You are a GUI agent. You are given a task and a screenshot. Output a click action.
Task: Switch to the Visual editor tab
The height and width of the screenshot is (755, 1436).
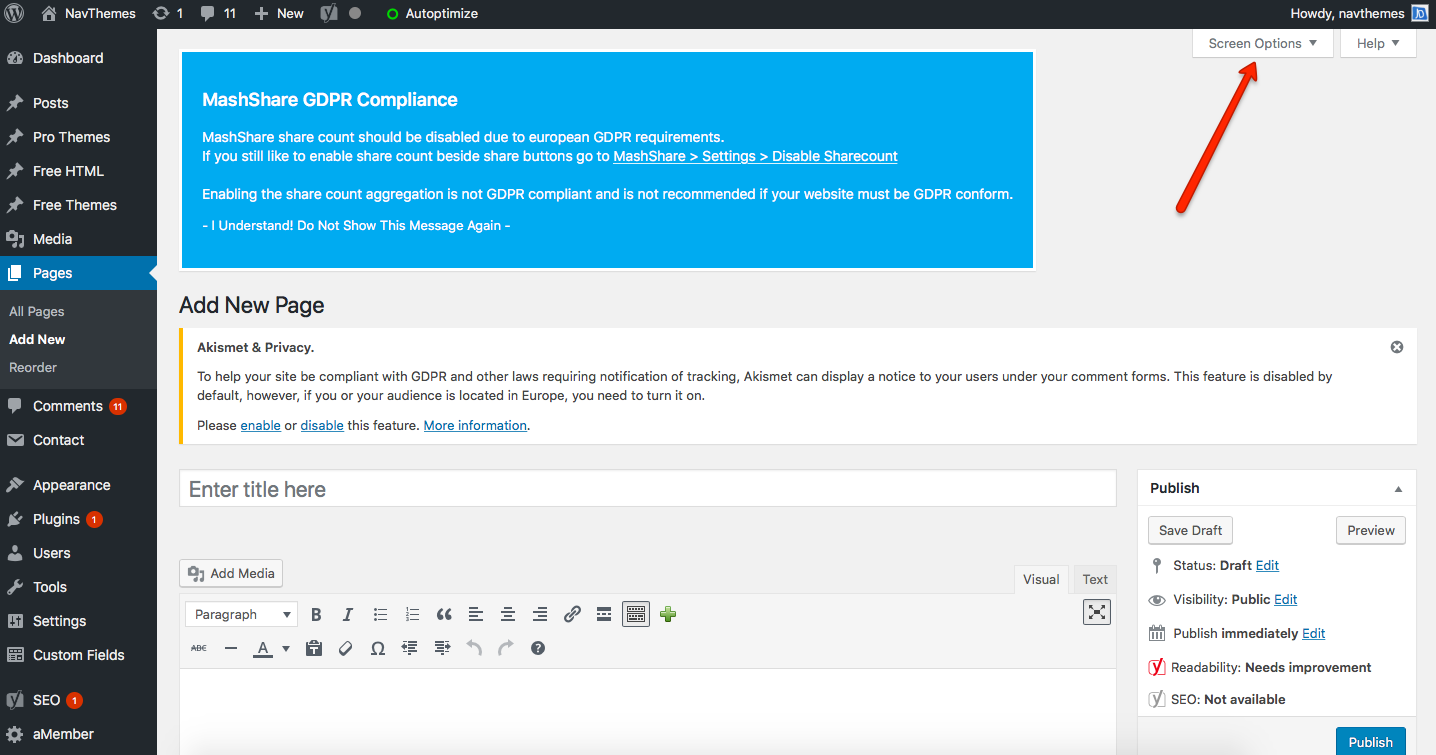[x=1041, y=579]
